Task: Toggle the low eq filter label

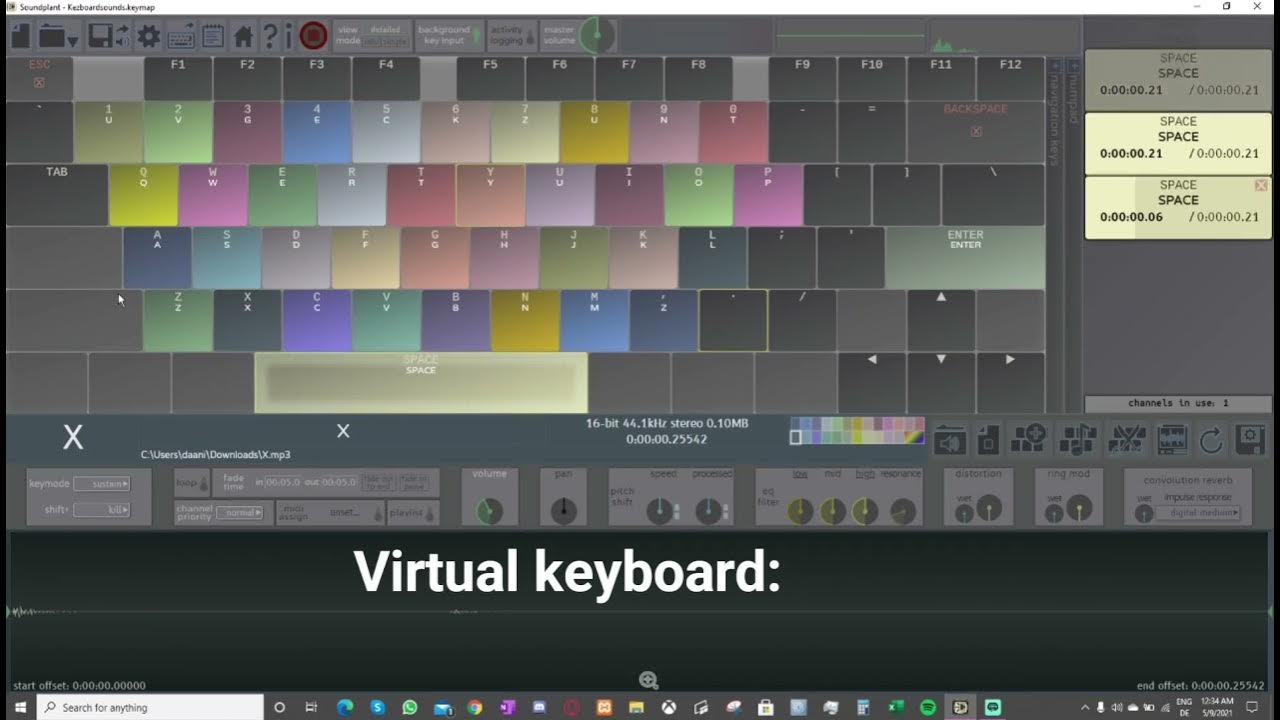Action: (800, 474)
